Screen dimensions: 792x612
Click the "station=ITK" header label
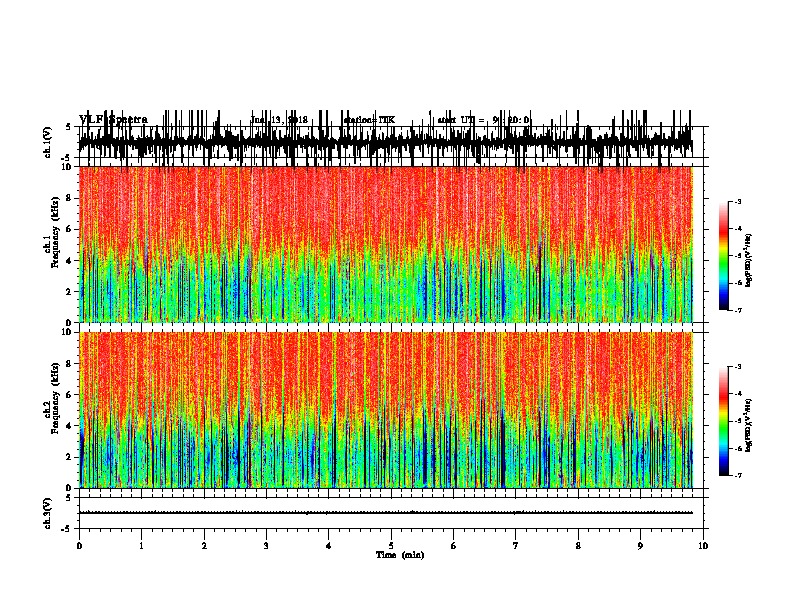coord(369,120)
